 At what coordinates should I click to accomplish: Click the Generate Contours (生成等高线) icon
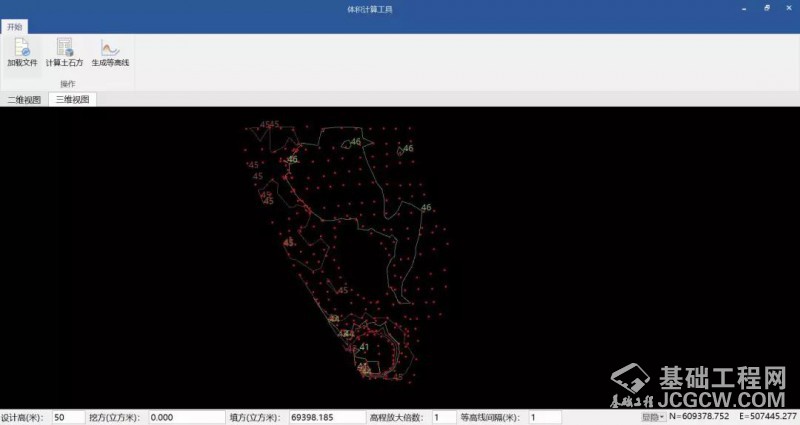110,52
